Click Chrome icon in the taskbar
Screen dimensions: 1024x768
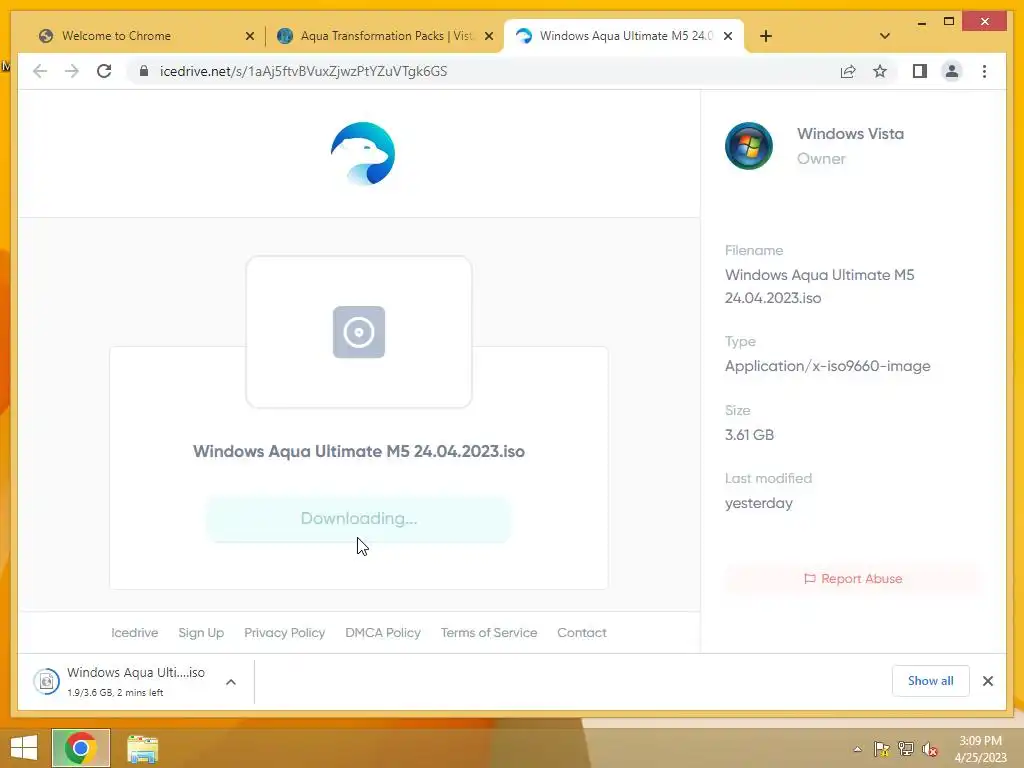(81, 748)
